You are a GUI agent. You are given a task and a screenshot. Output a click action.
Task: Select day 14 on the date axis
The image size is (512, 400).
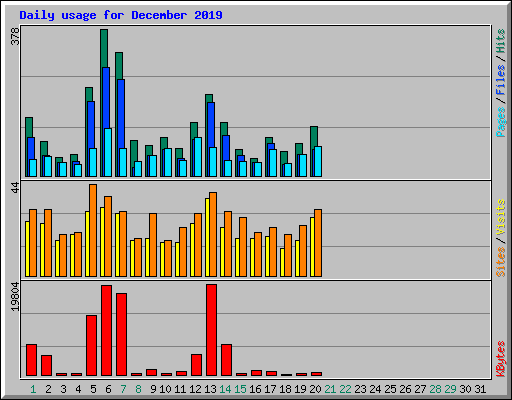pyautogui.click(x=225, y=389)
